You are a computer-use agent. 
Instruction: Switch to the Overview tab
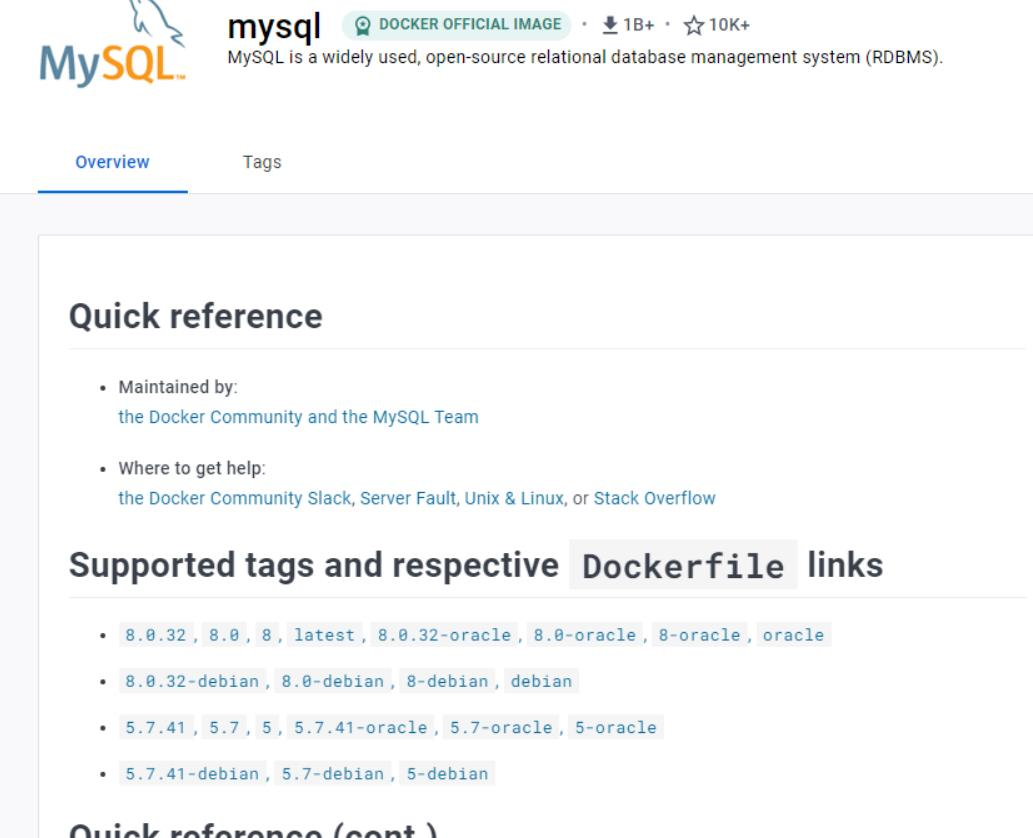click(112, 162)
